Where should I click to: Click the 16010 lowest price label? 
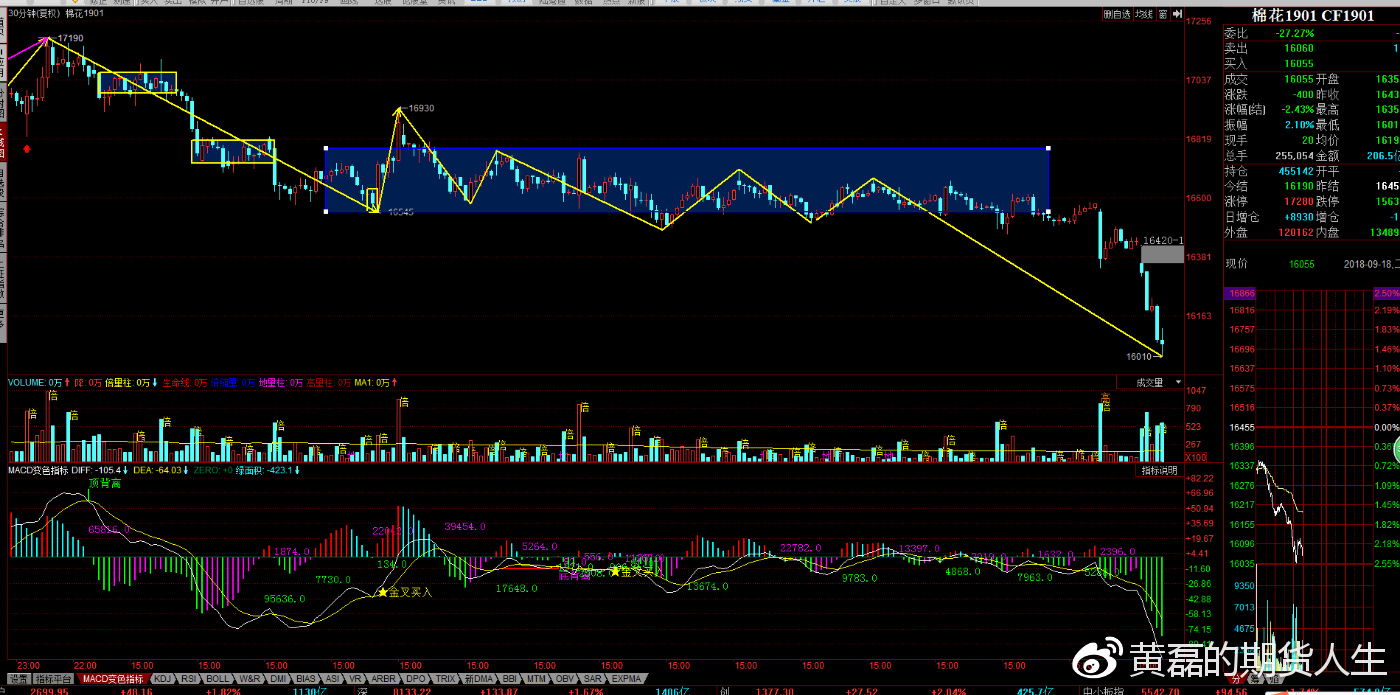1139,356
